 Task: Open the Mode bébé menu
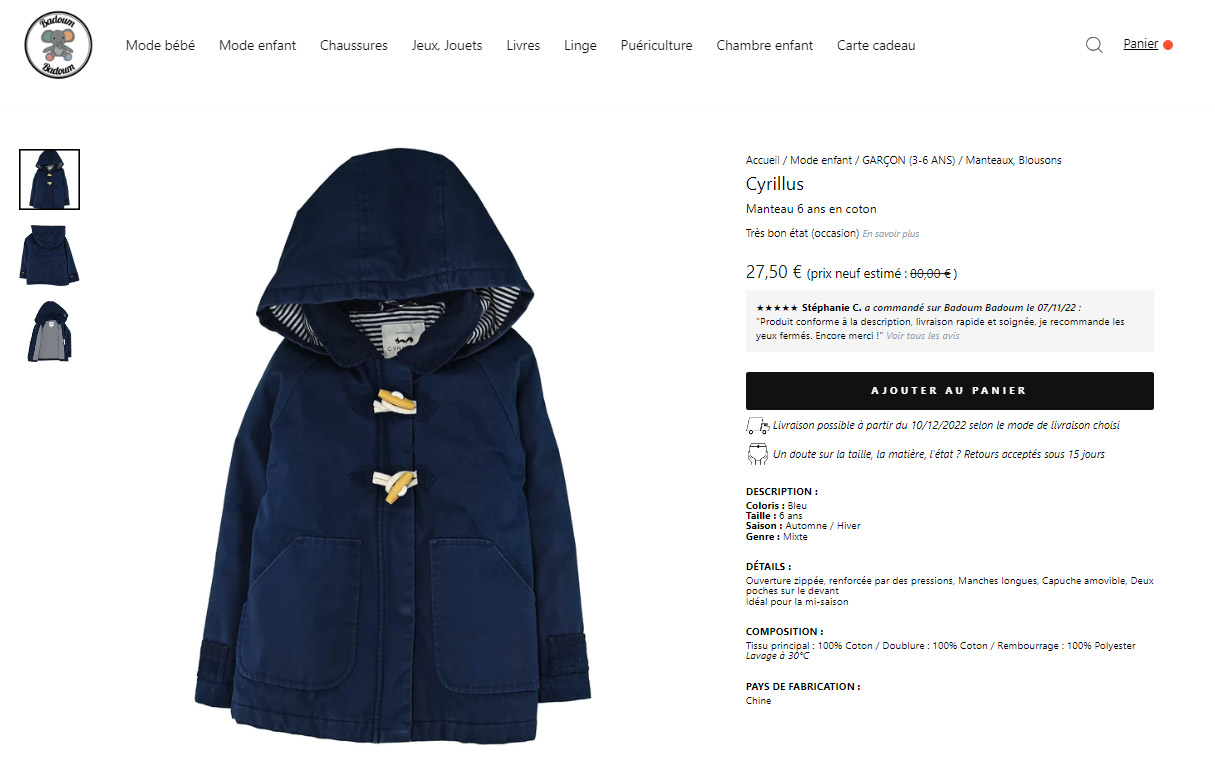(x=160, y=45)
